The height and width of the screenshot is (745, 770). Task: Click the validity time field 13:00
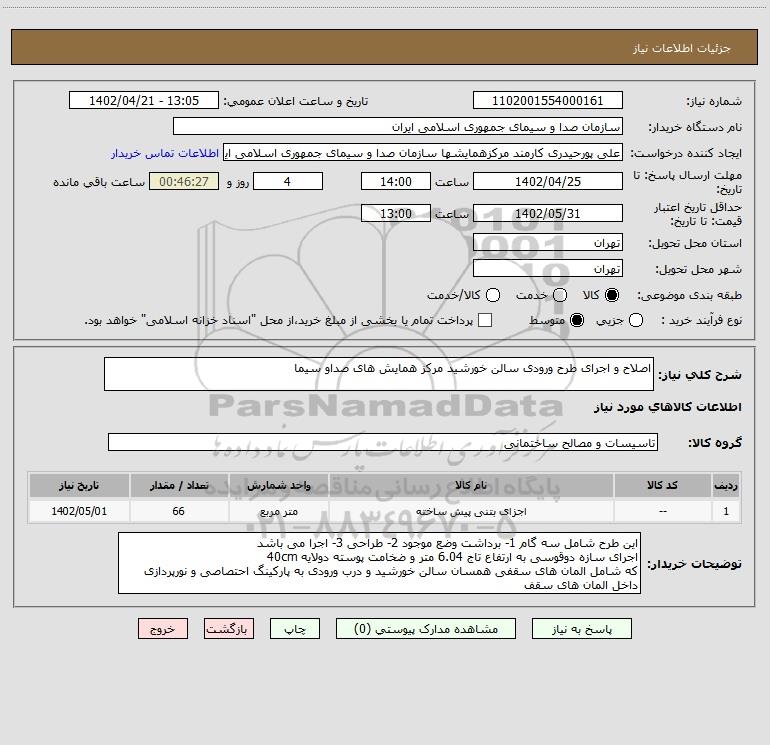coord(396,214)
